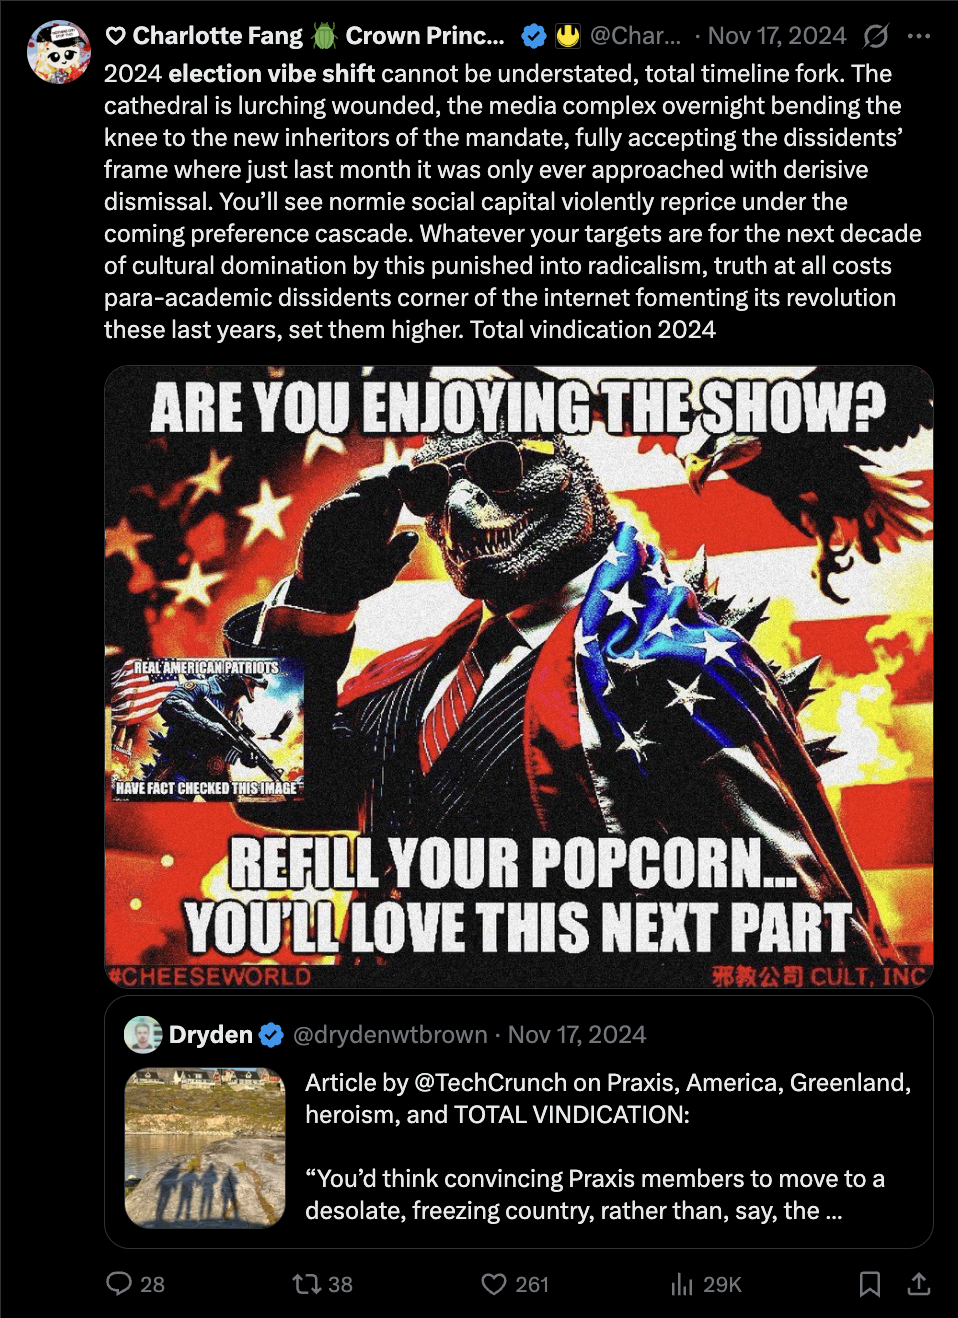Share the post via upload icon

(x=918, y=1284)
